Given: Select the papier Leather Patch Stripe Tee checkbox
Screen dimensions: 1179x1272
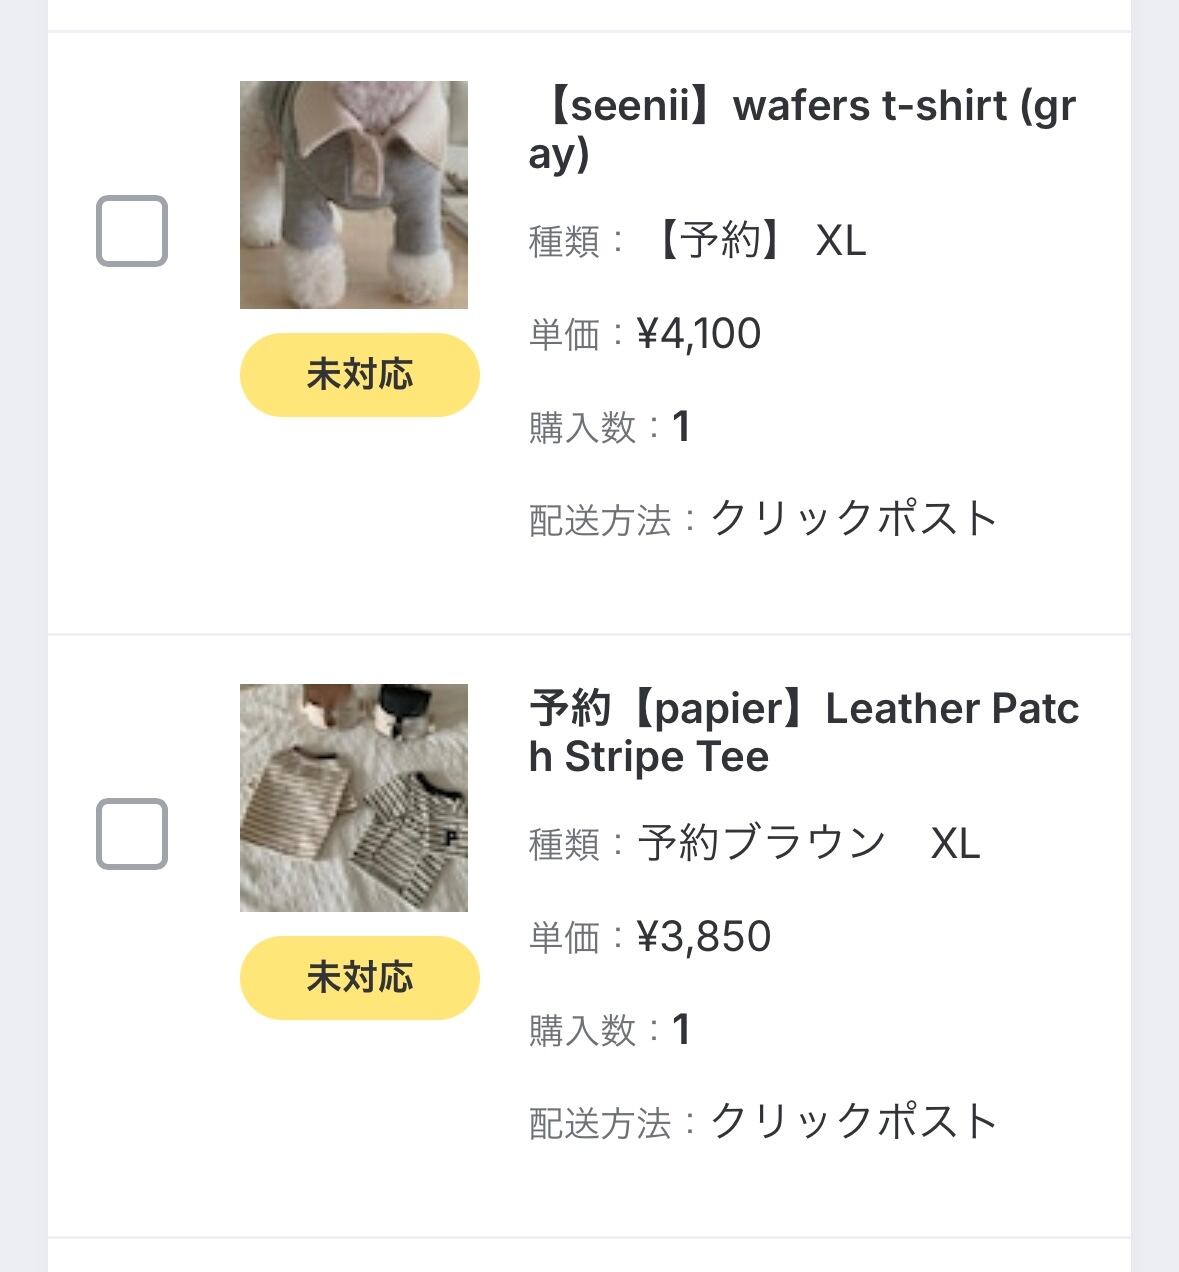Looking at the screenshot, I should (131, 833).
